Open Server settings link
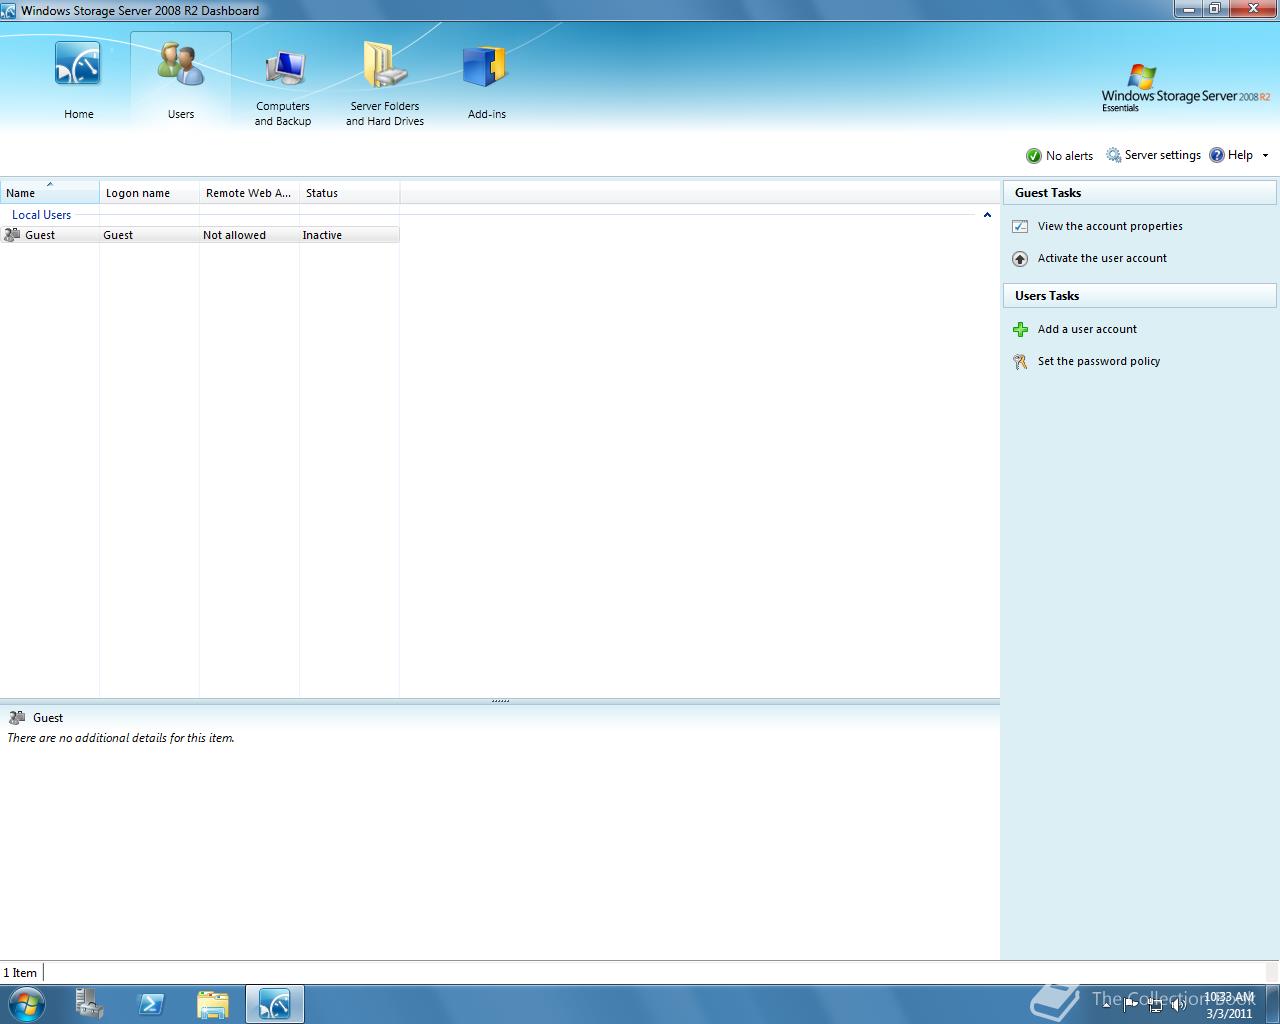Image resolution: width=1280 pixels, height=1024 pixels. coord(1162,155)
